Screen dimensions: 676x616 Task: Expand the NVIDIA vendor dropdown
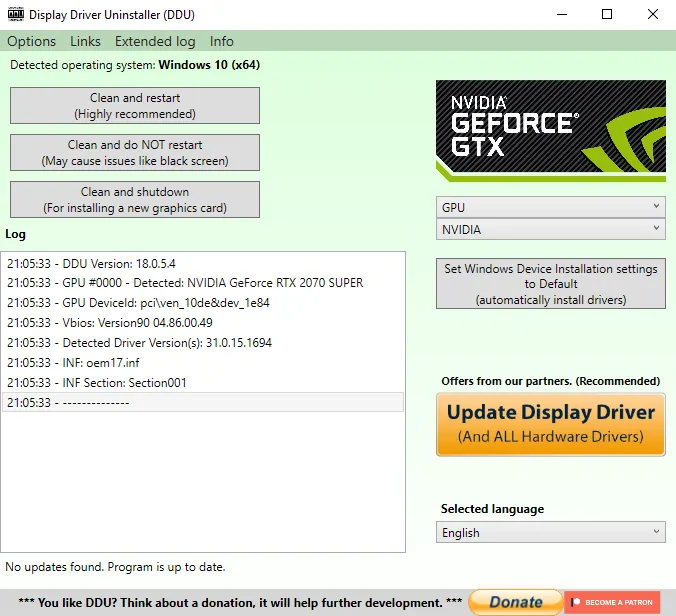pos(550,230)
